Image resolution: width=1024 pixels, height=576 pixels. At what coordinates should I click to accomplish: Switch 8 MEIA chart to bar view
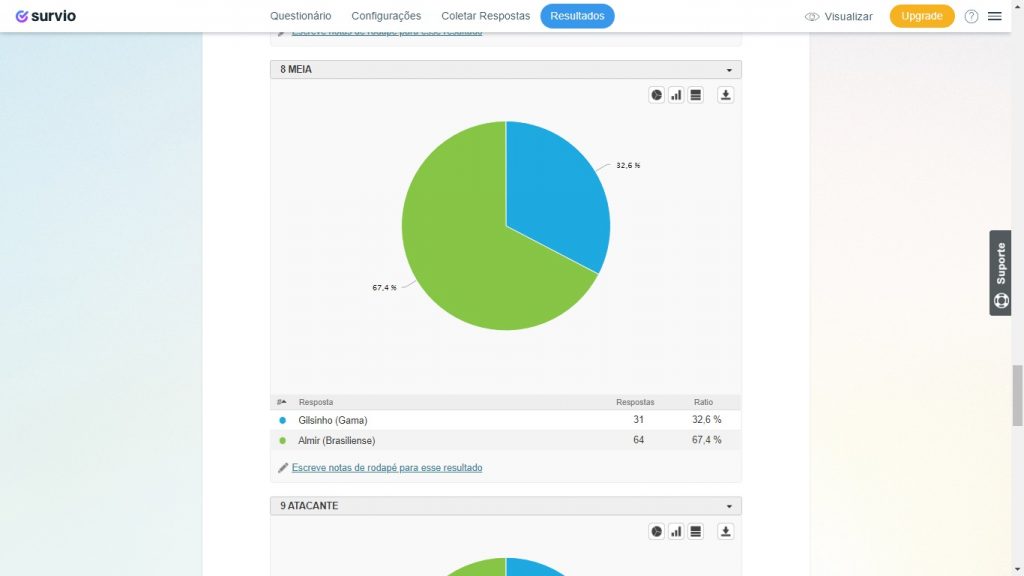coord(676,95)
